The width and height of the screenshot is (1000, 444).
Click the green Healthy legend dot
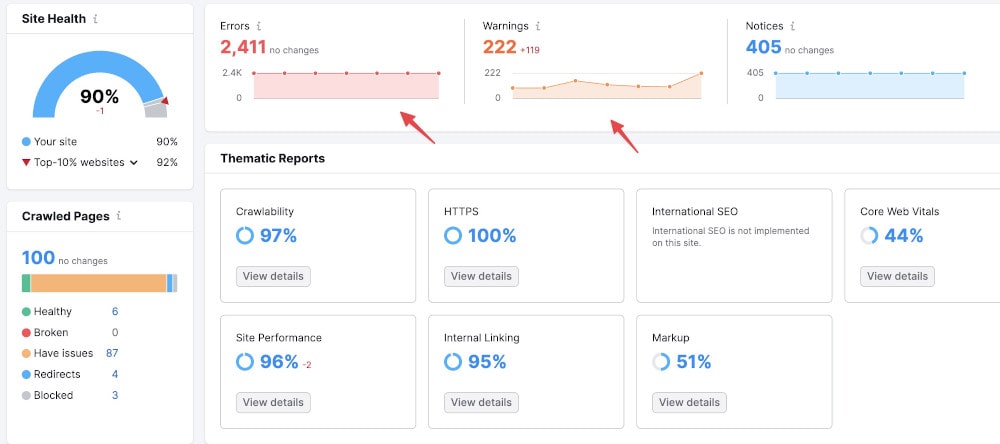26,312
